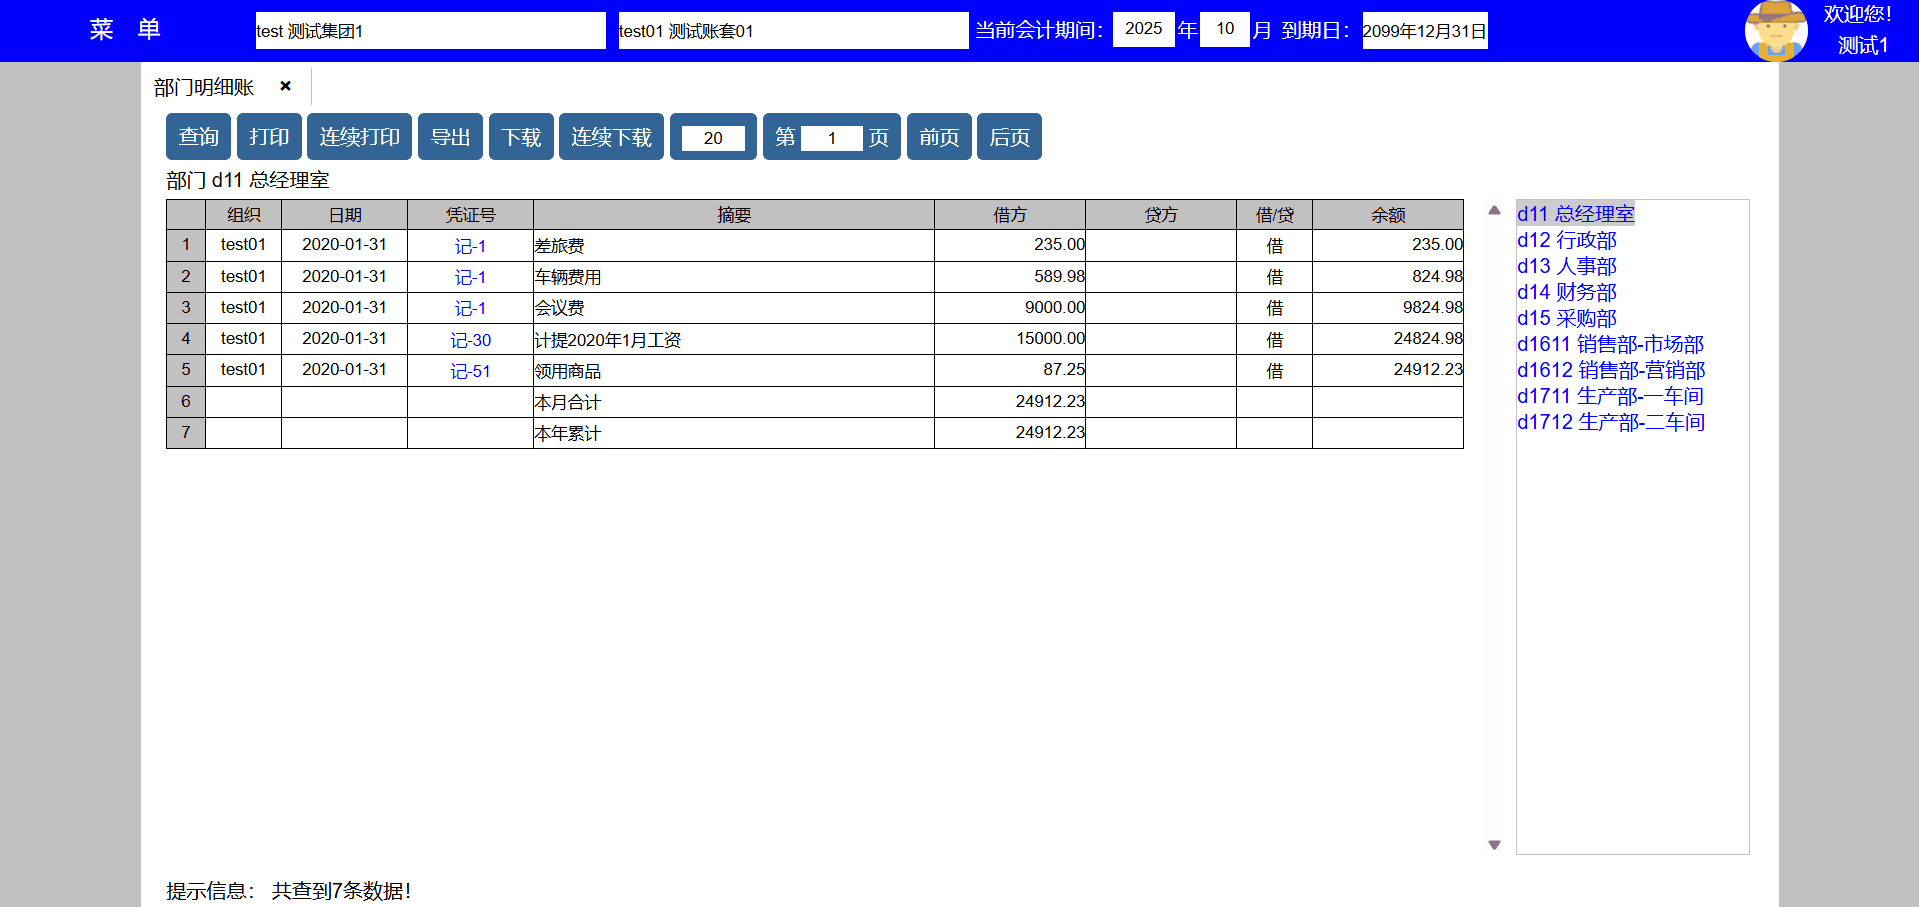
Task: Click the user avatar icon
Action: (x=1775, y=31)
